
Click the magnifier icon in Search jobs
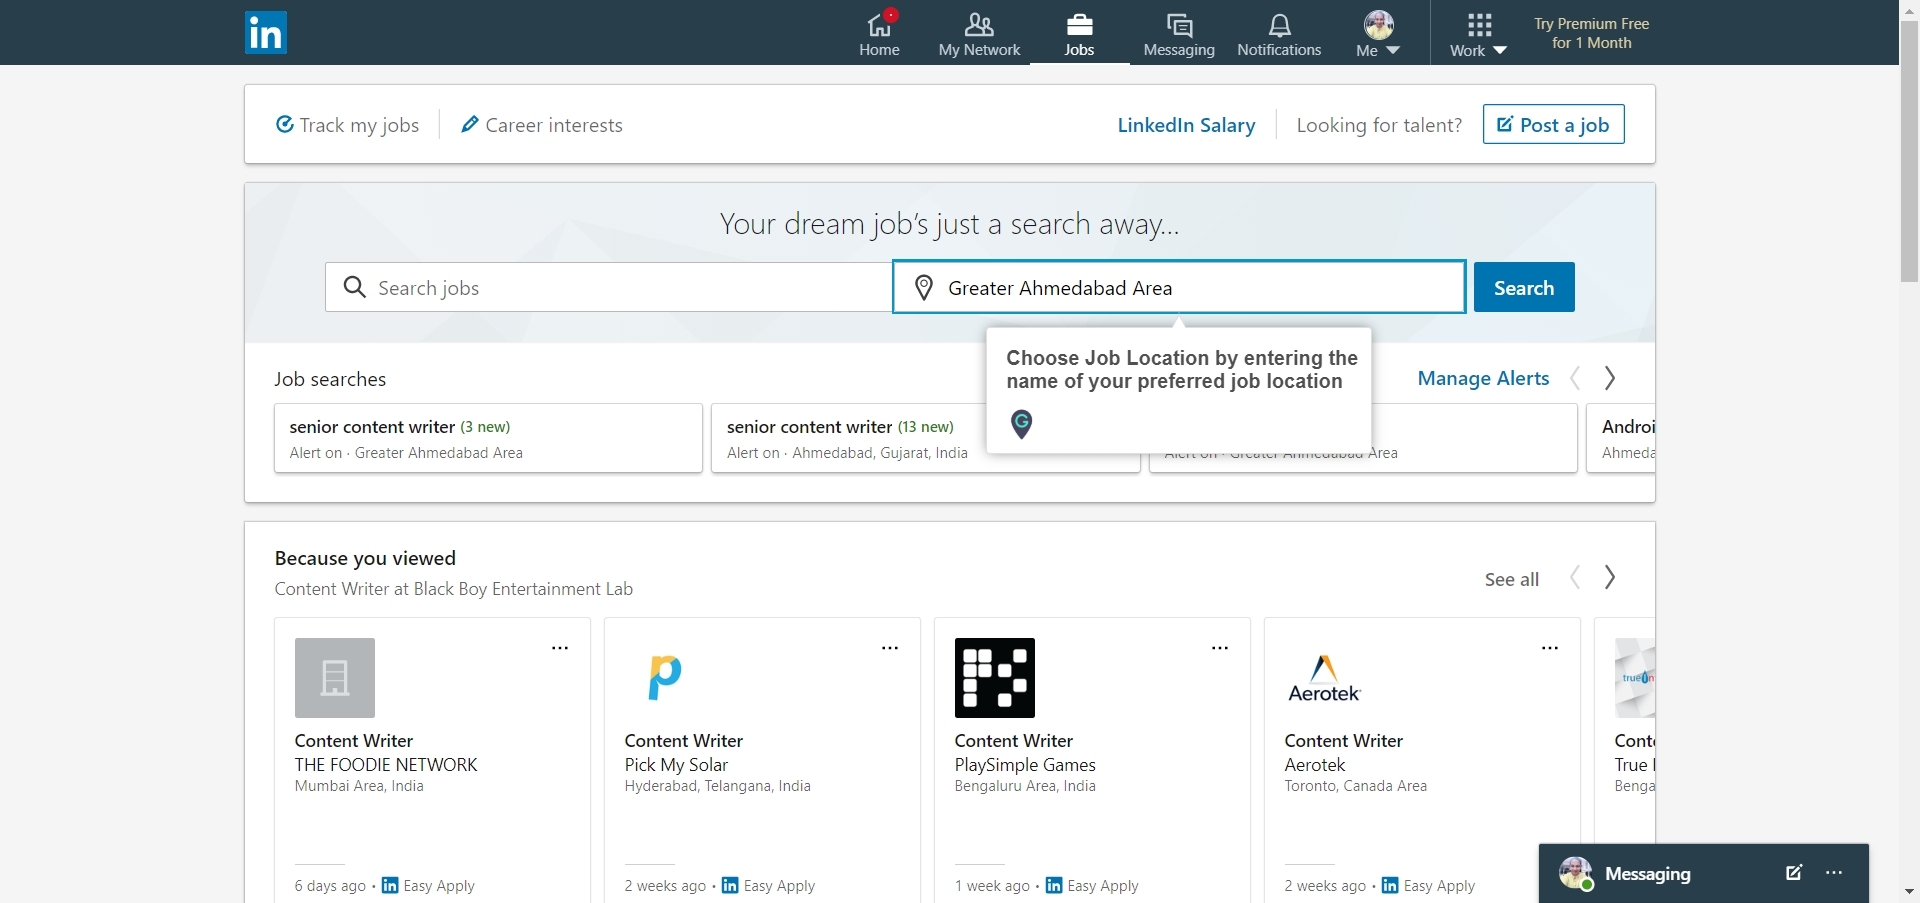354,288
